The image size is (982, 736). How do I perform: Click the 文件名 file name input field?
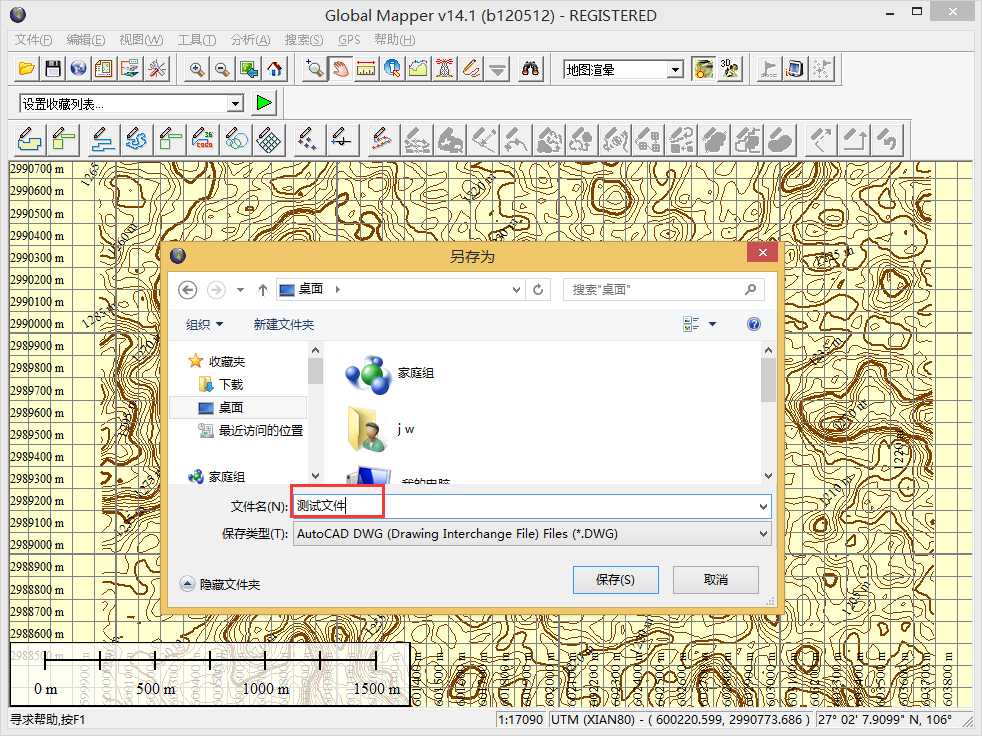[532, 506]
